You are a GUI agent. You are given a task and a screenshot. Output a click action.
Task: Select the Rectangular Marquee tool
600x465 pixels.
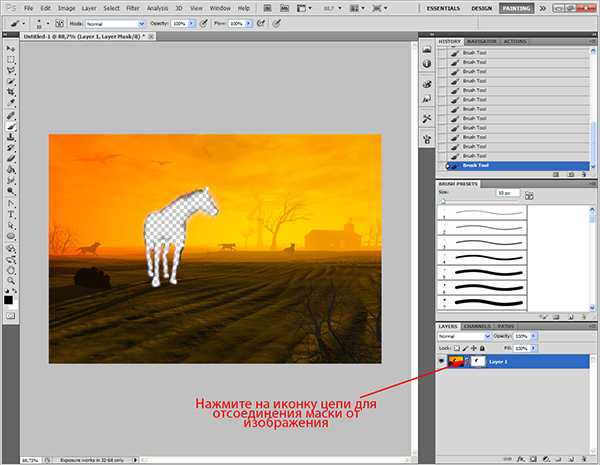click(x=11, y=60)
